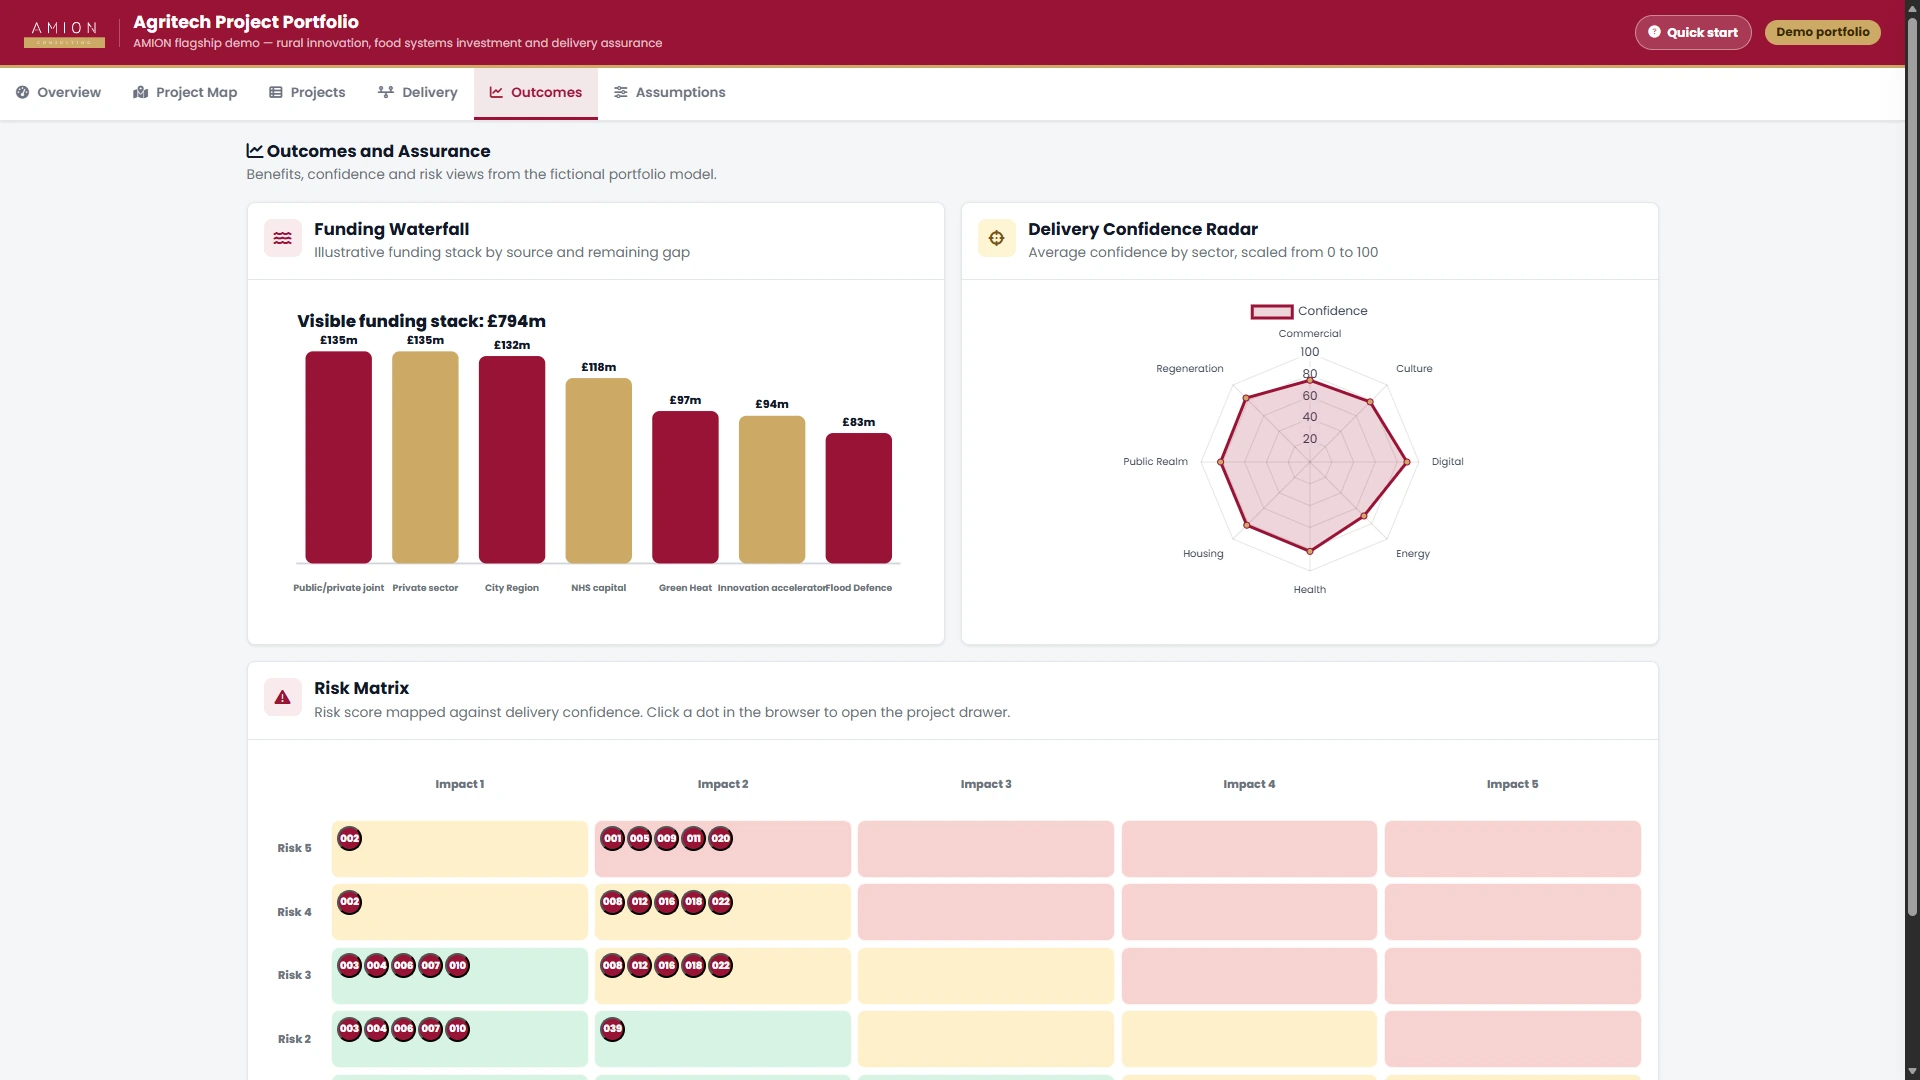The width and height of the screenshot is (1920, 1080).
Task: Click the Delivery Confidence Radar crosshair icon
Action: pyautogui.click(x=996, y=238)
